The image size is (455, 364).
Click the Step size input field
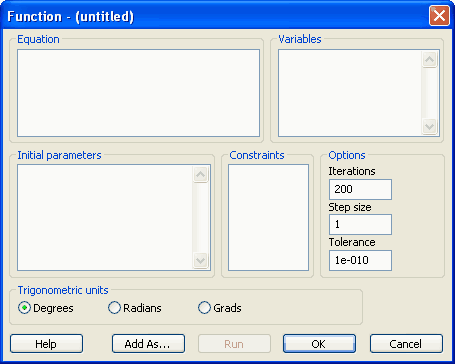tap(360, 224)
